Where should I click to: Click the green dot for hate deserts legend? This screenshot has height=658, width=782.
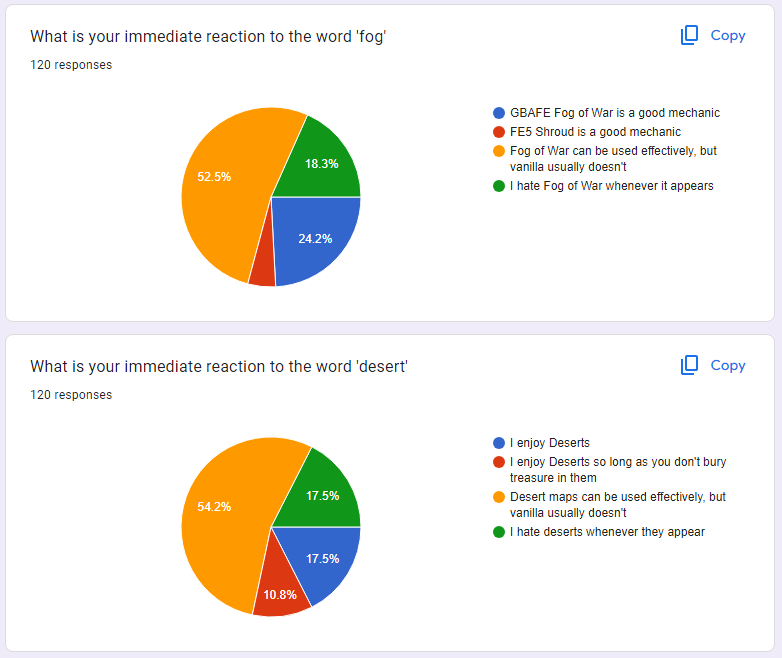pos(499,532)
